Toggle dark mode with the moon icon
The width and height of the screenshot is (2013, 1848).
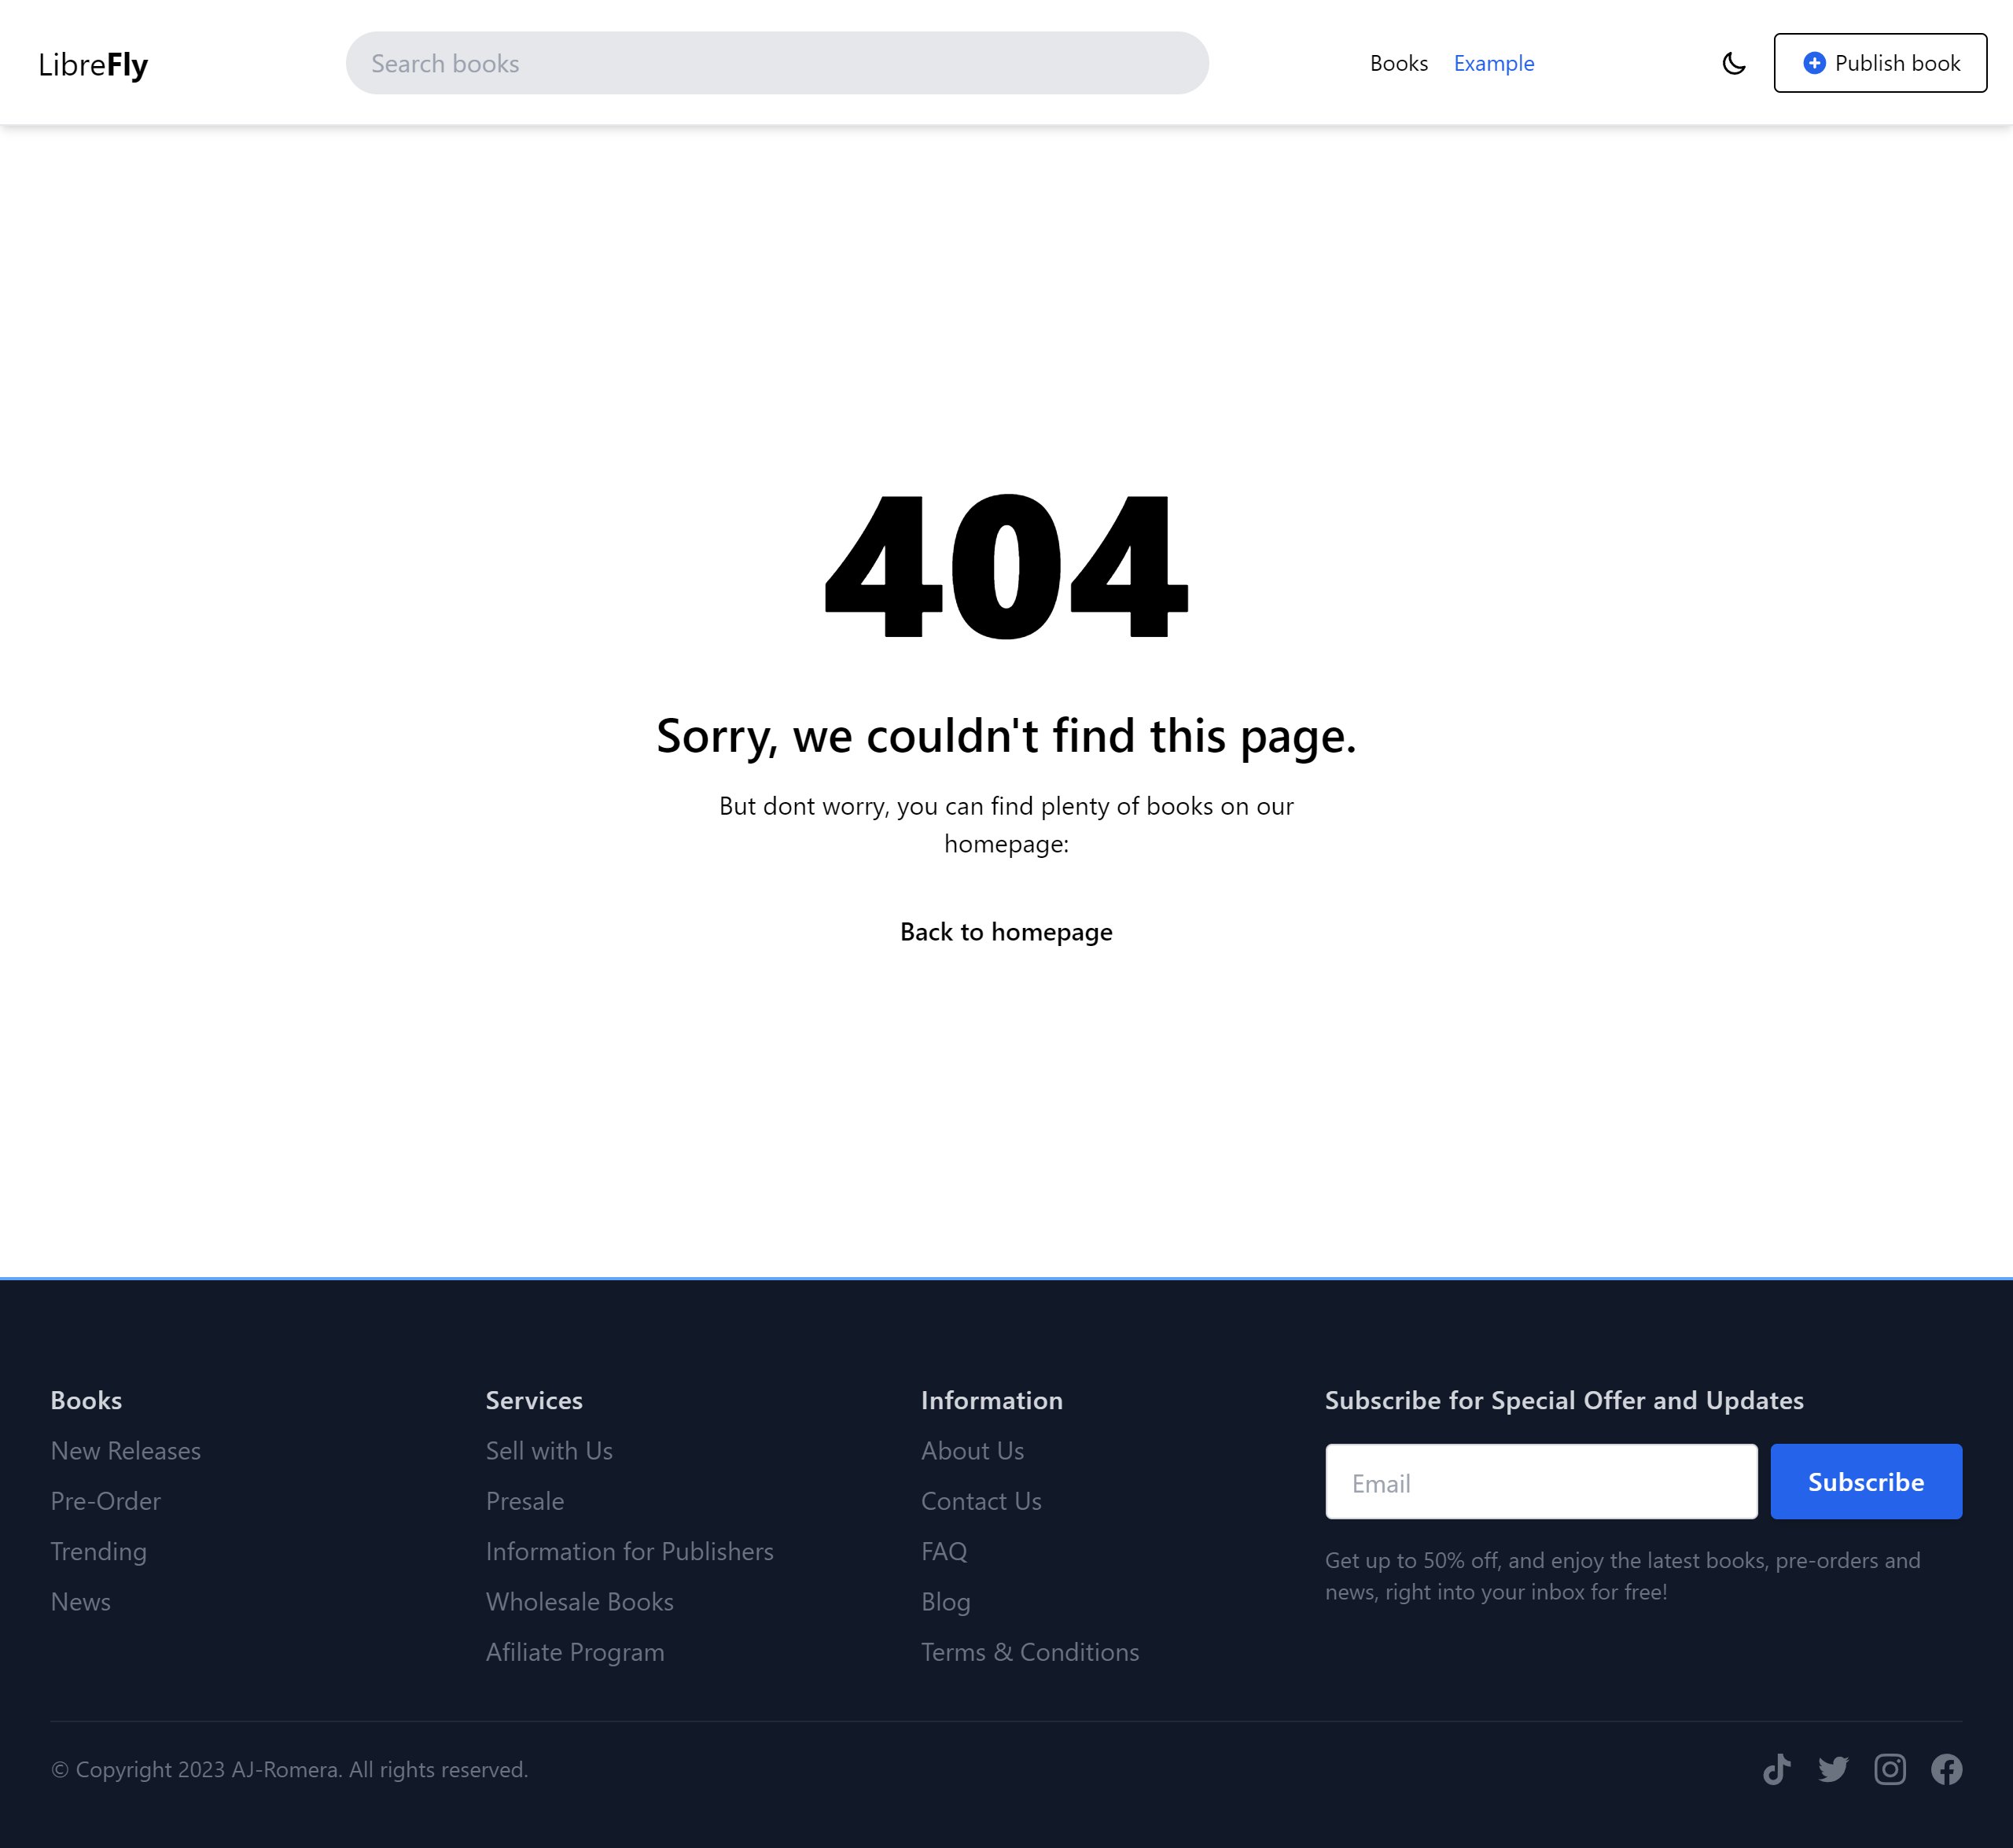[x=1735, y=62]
